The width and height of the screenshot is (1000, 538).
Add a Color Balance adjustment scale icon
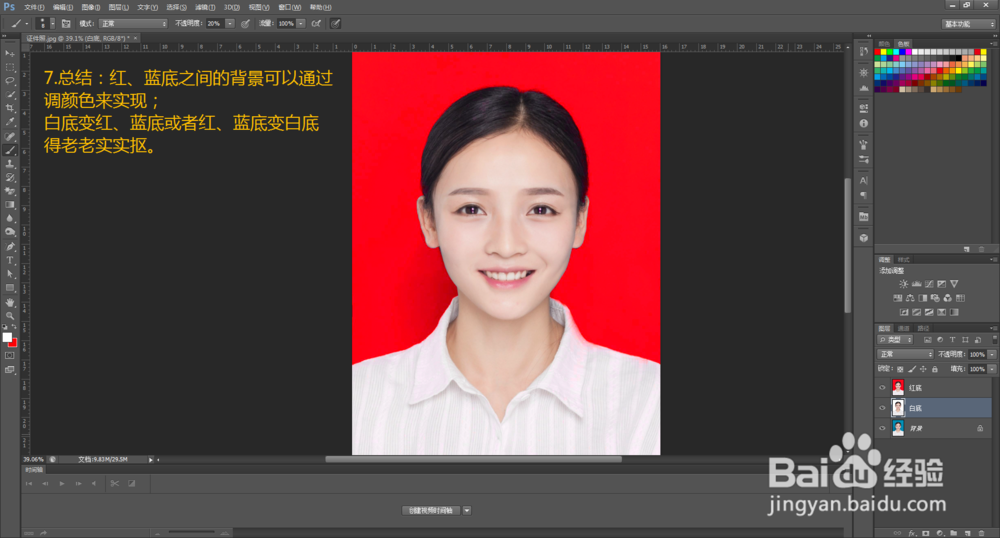click(x=910, y=298)
